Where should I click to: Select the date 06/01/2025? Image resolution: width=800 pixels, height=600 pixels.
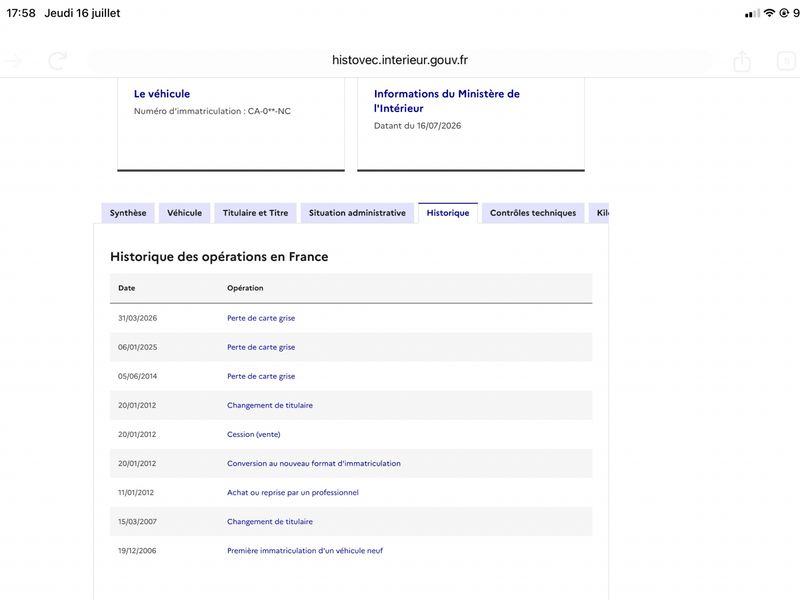point(137,347)
